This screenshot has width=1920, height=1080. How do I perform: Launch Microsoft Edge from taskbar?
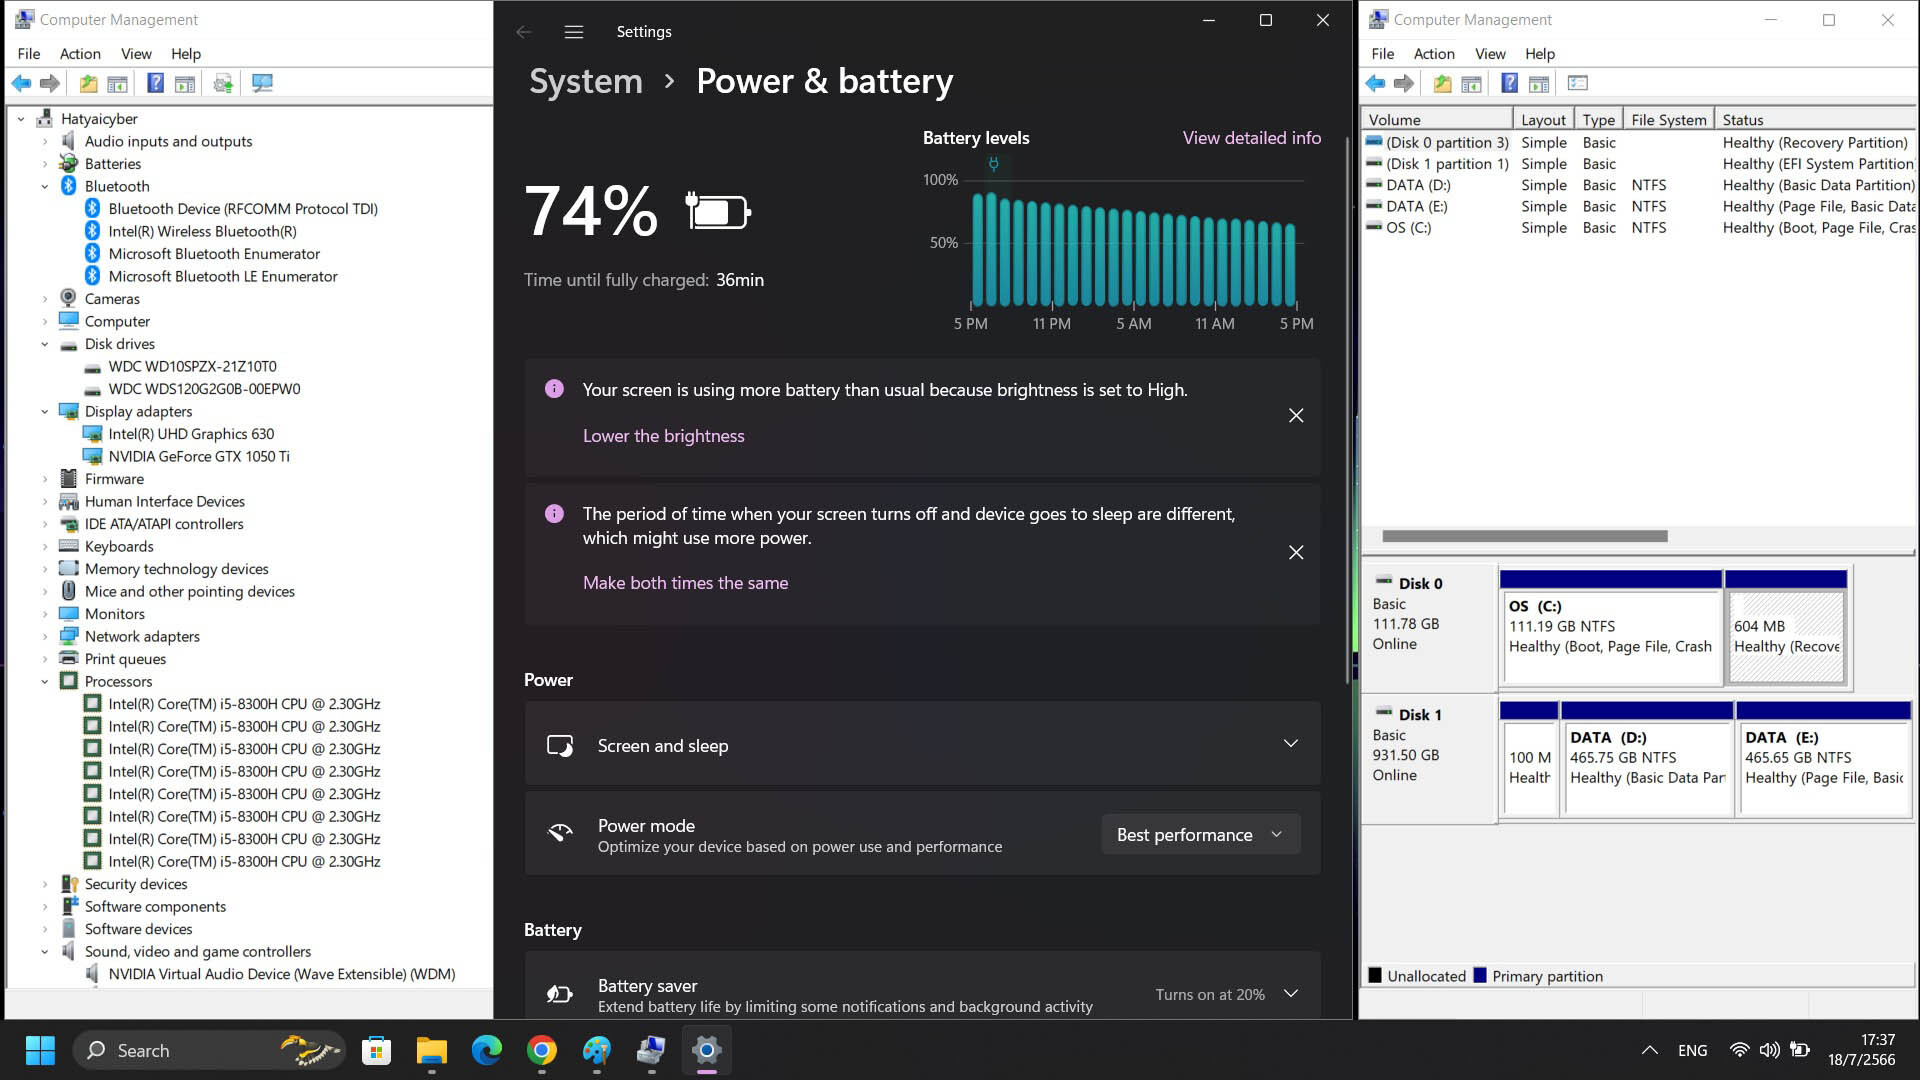[487, 1050]
